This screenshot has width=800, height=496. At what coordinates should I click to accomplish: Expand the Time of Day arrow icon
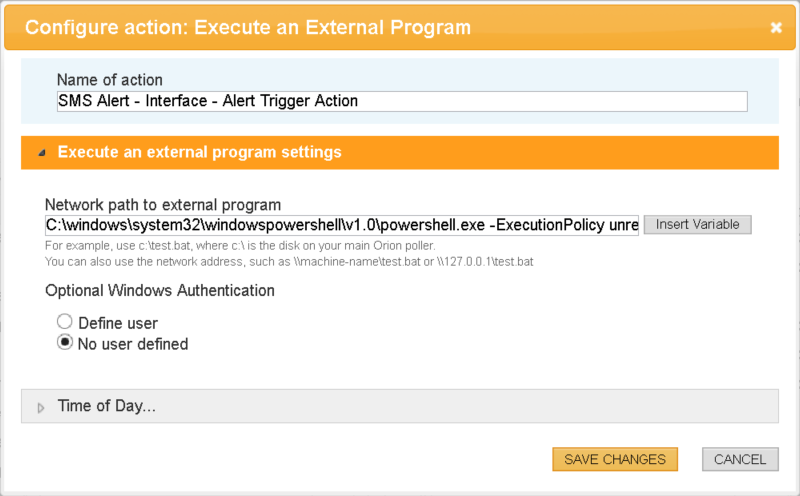coord(41,407)
